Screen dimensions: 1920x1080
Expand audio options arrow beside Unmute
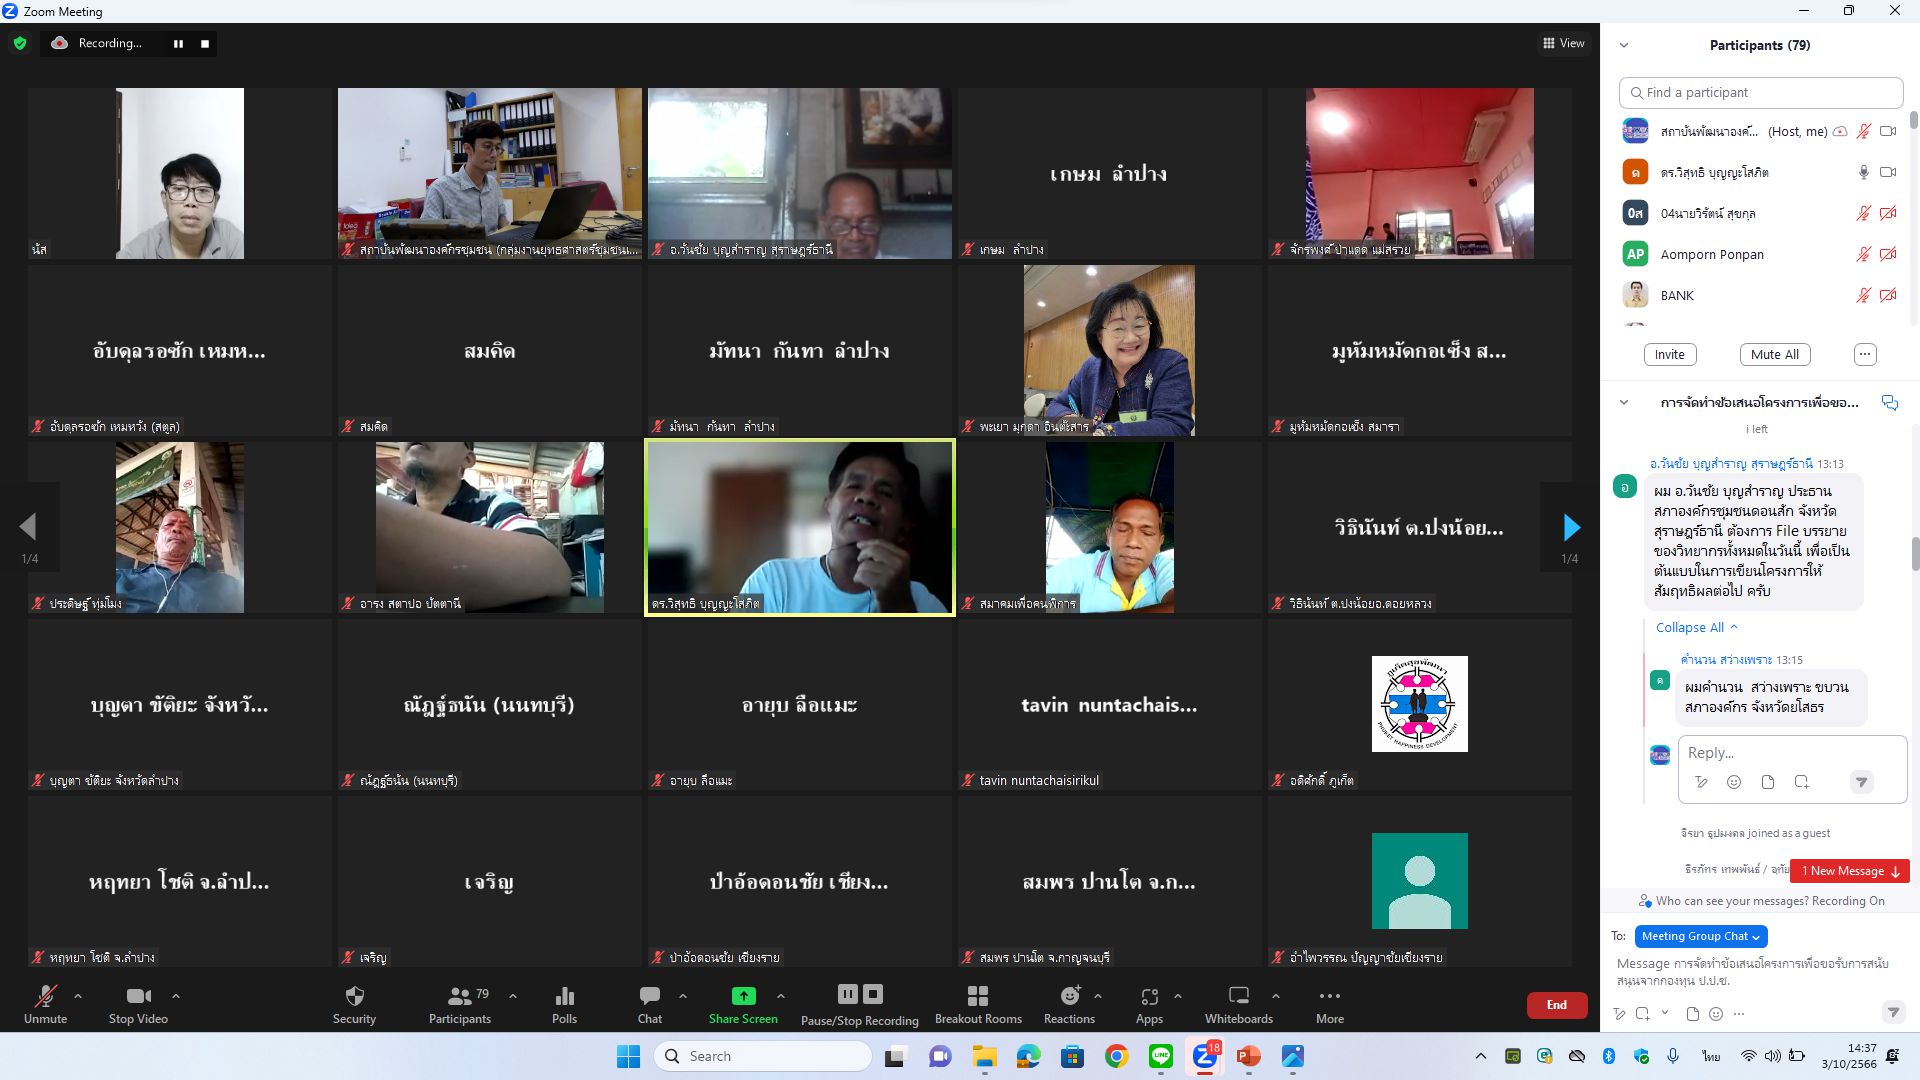coord(78,996)
